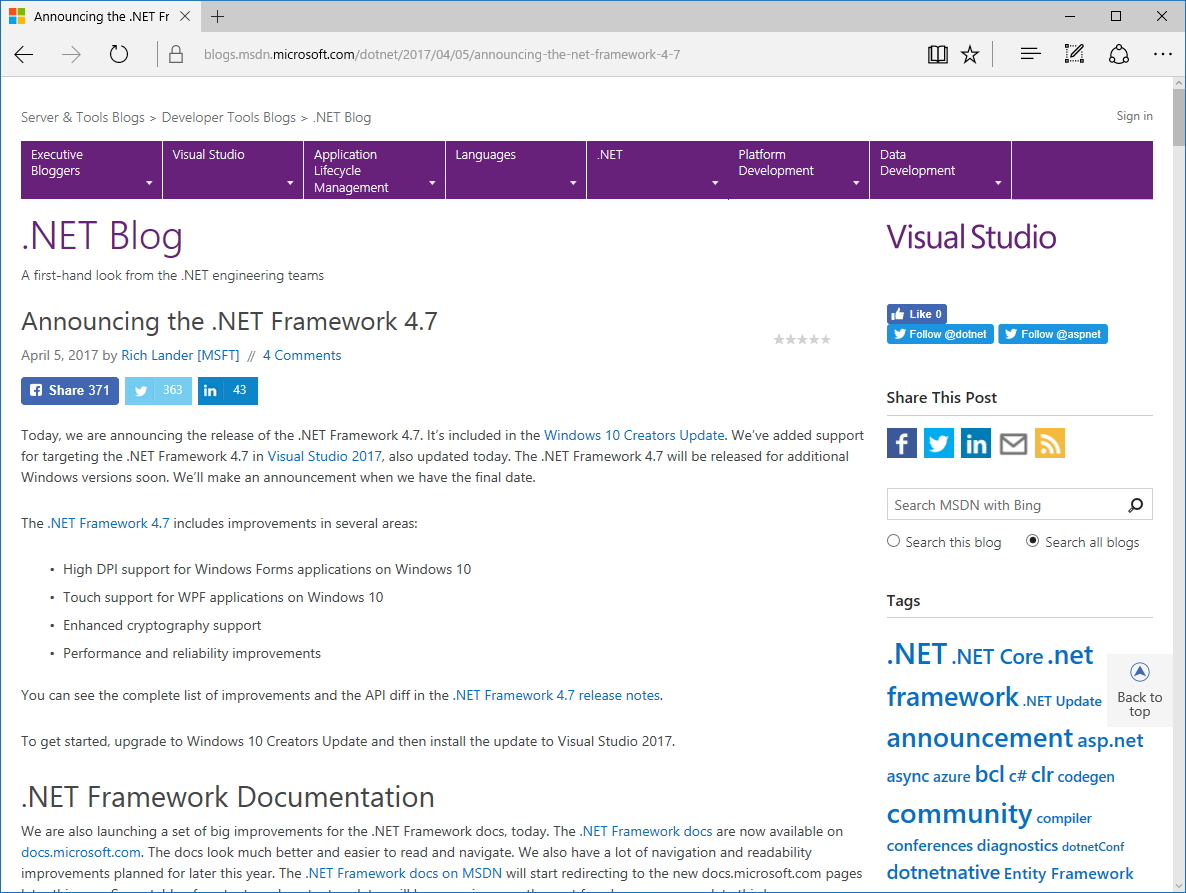Follow @dotnet on Twitter
Viewport: 1186px width, 893px height.
click(x=940, y=334)
